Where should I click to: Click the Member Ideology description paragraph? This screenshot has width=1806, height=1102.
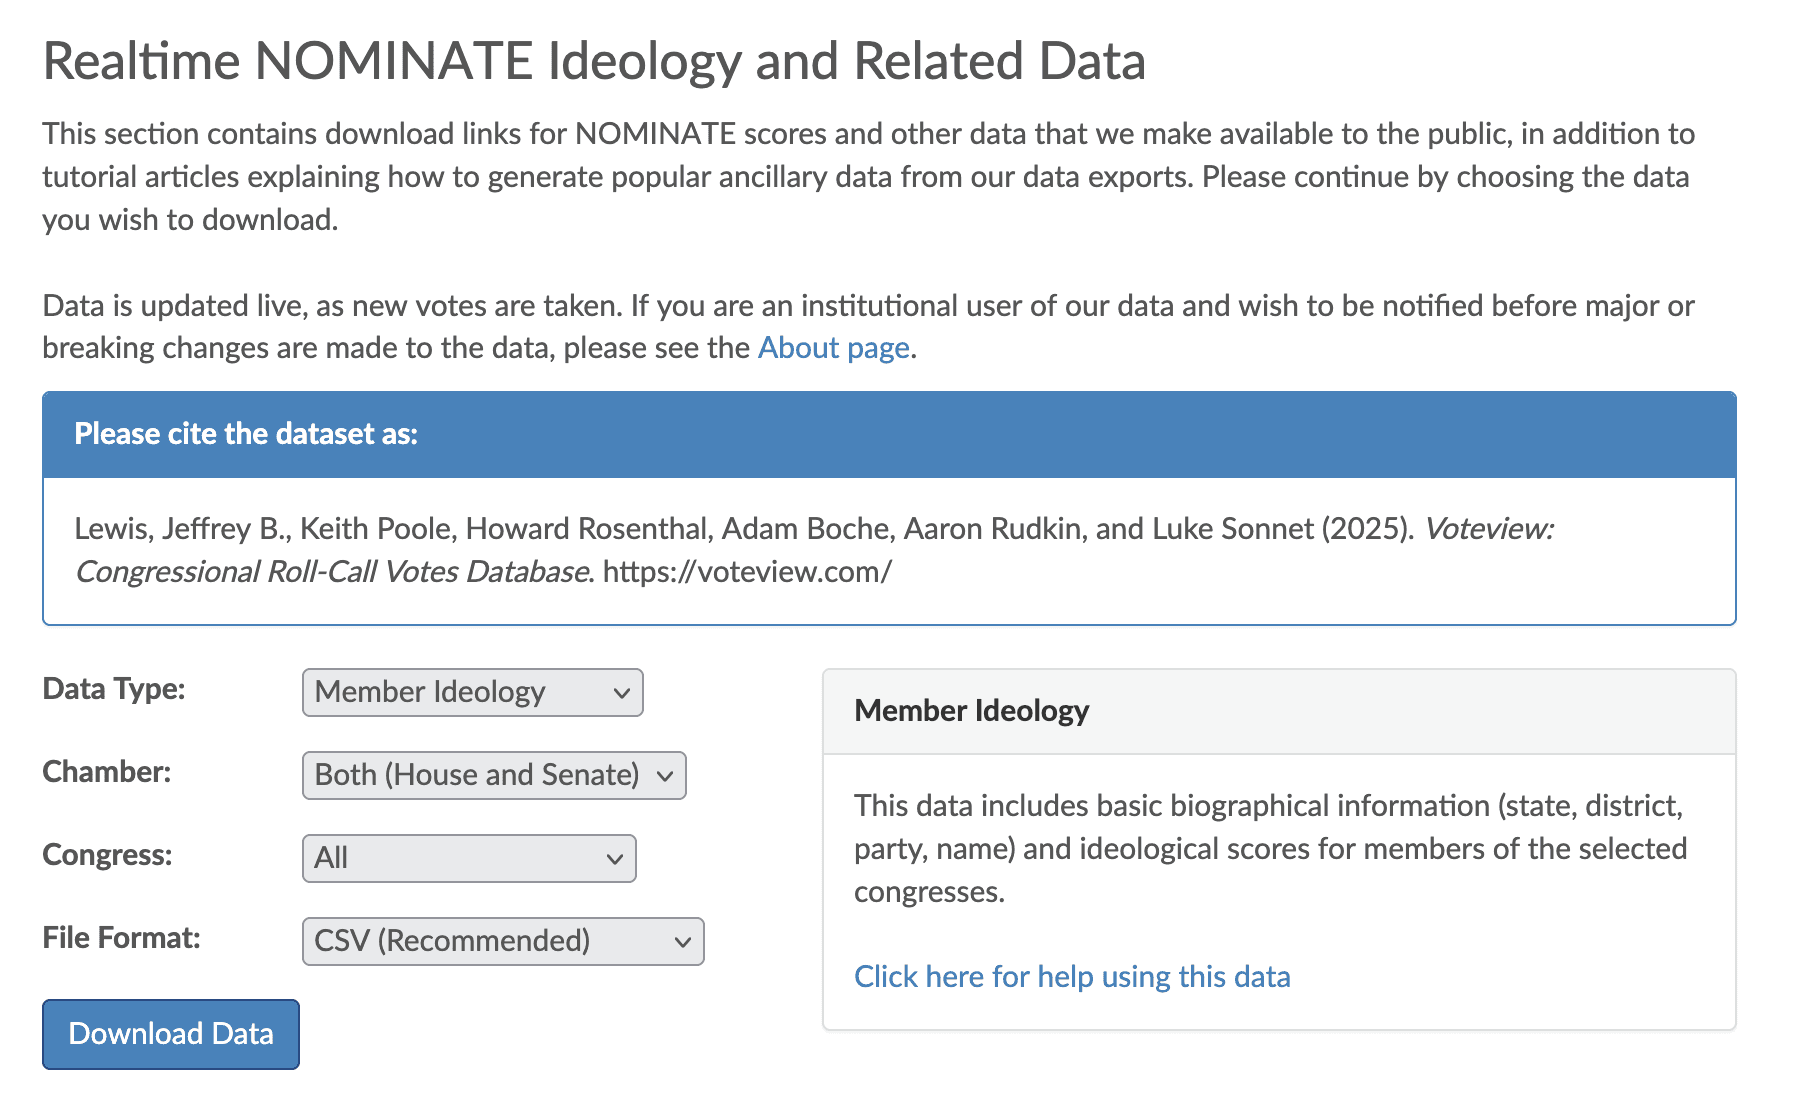click(x=1270, y=848)
